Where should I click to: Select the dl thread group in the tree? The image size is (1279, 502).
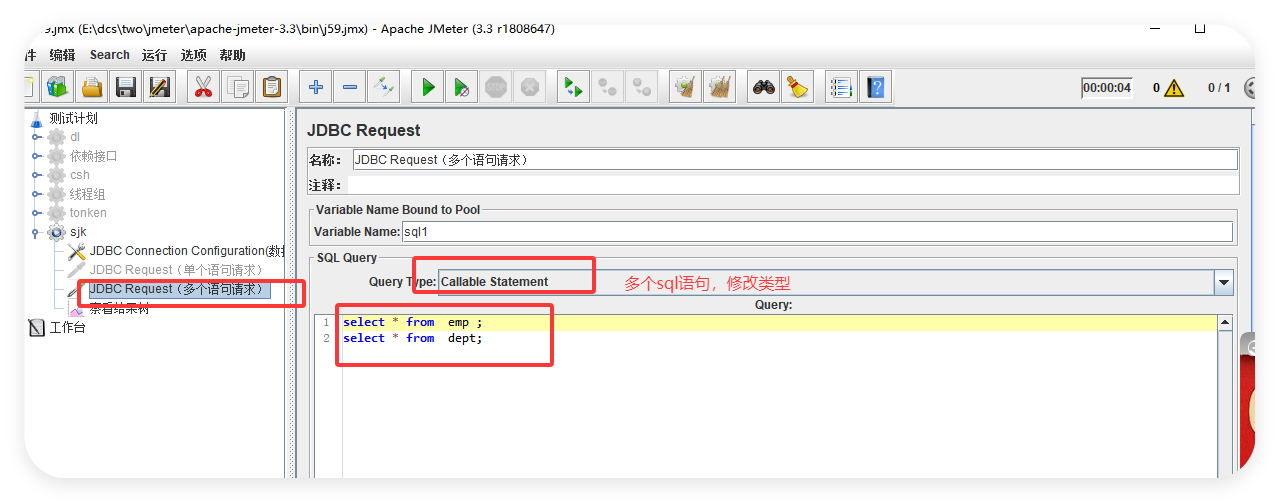point(75,137)
